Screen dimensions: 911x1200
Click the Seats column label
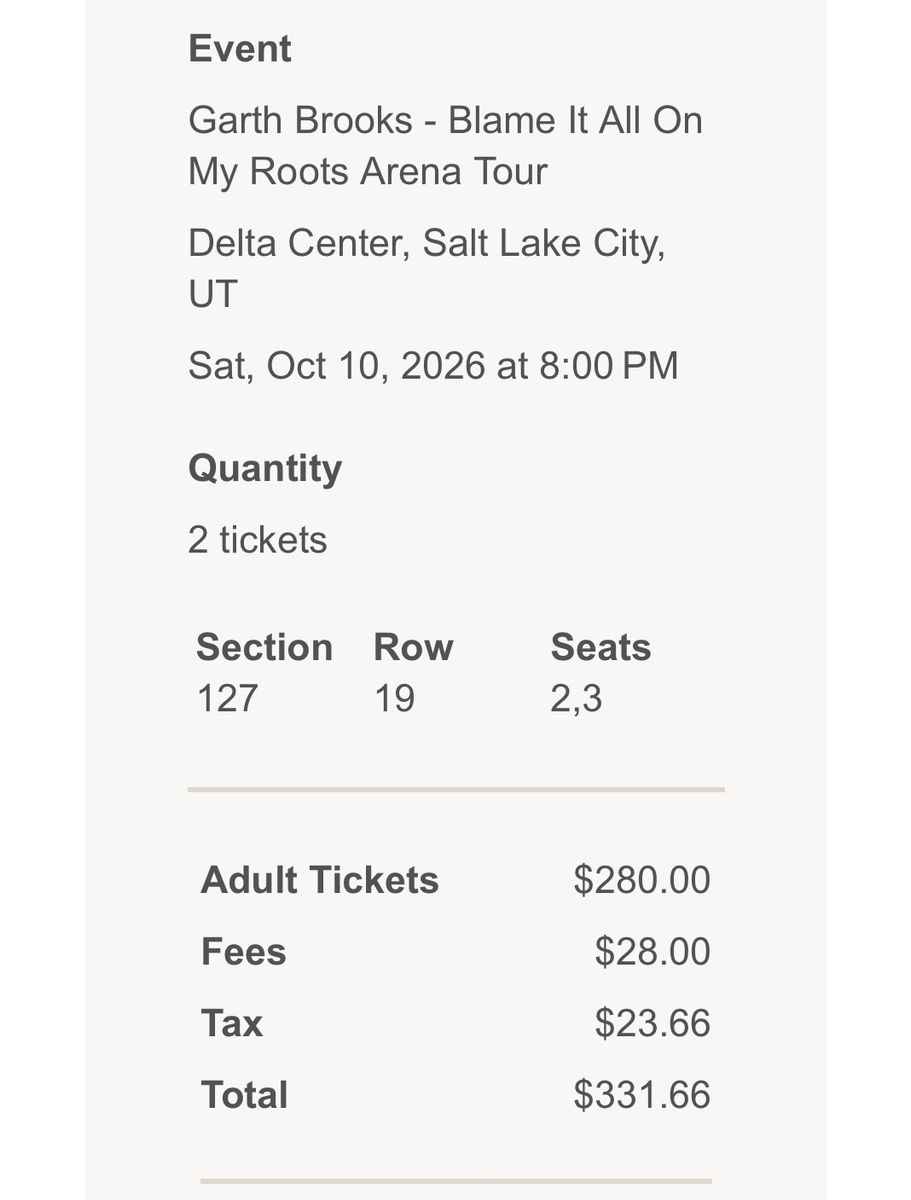click(600, 648)
